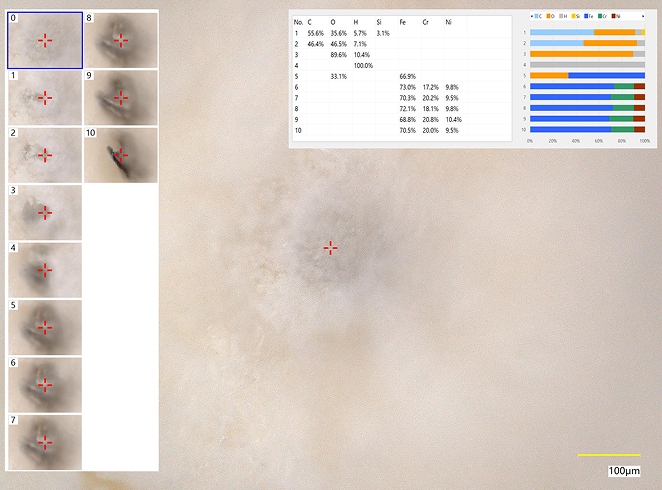The width and height of the screenshot is (662, 490).
Task: Choose thumbnail 7 from the left strip
Action: (45, 441)
